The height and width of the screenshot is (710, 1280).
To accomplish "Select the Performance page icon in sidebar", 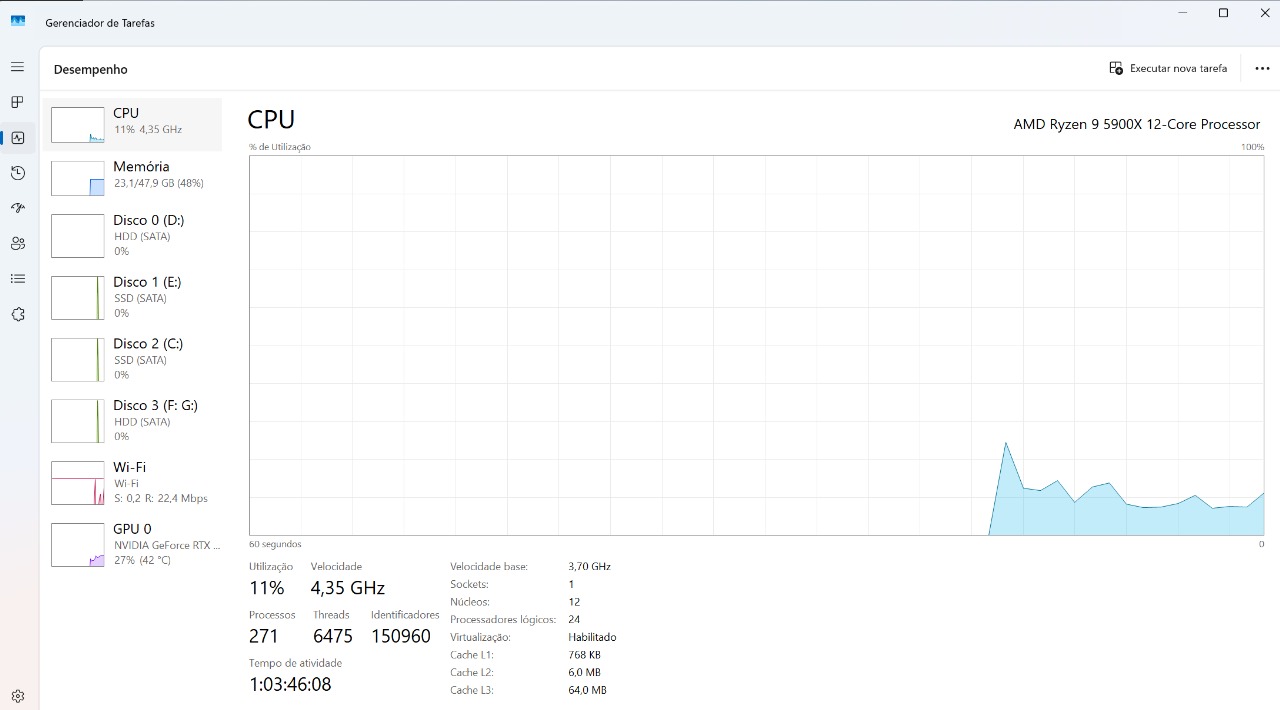I will (17, 138).
